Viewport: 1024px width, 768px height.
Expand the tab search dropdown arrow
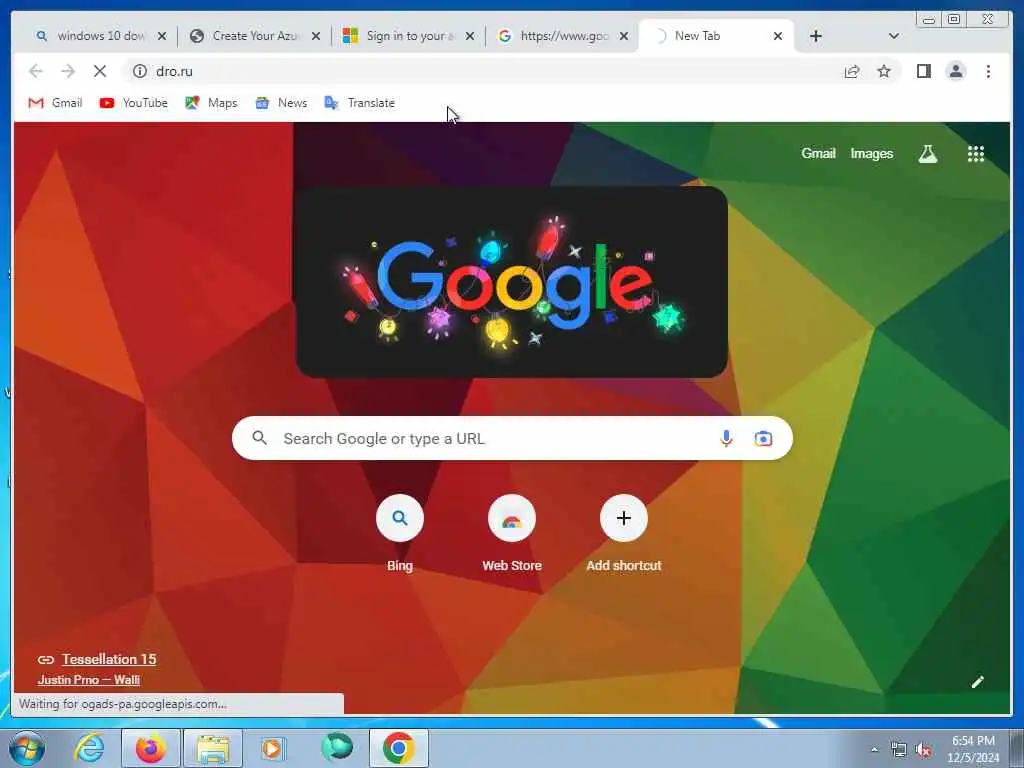[894, 36]
